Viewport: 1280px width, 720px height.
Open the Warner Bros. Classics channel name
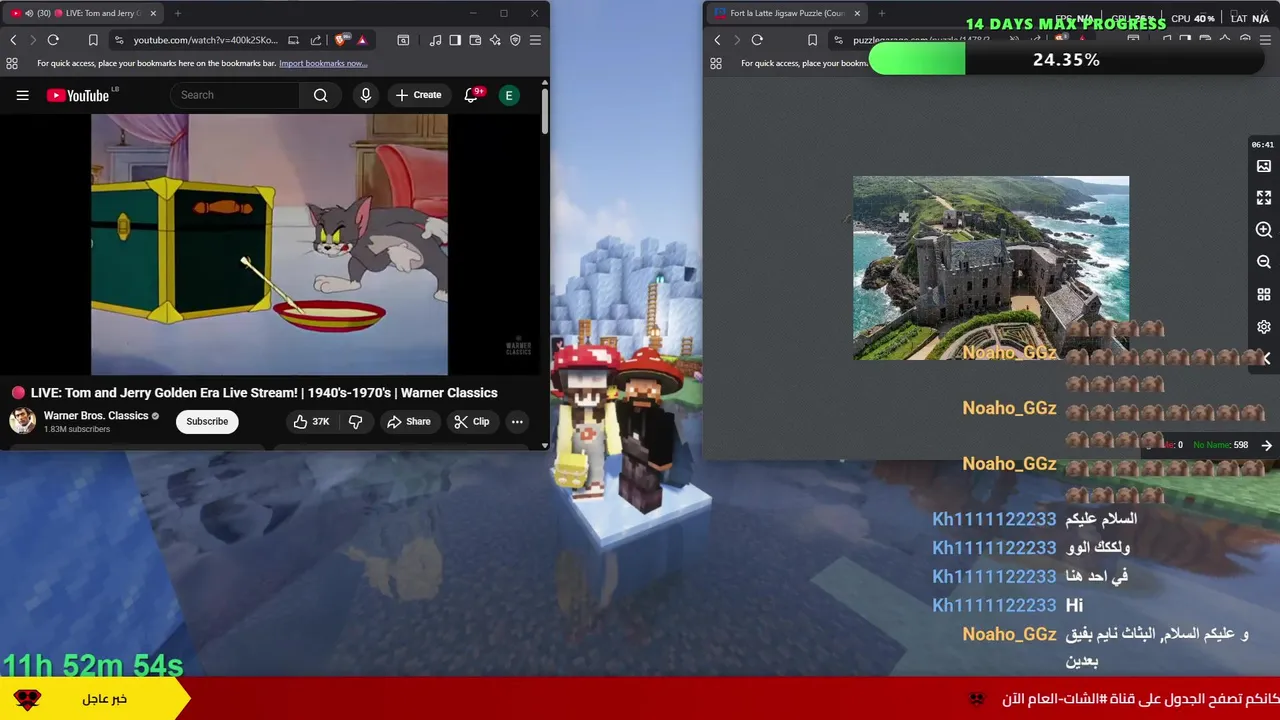coord(96,416)
